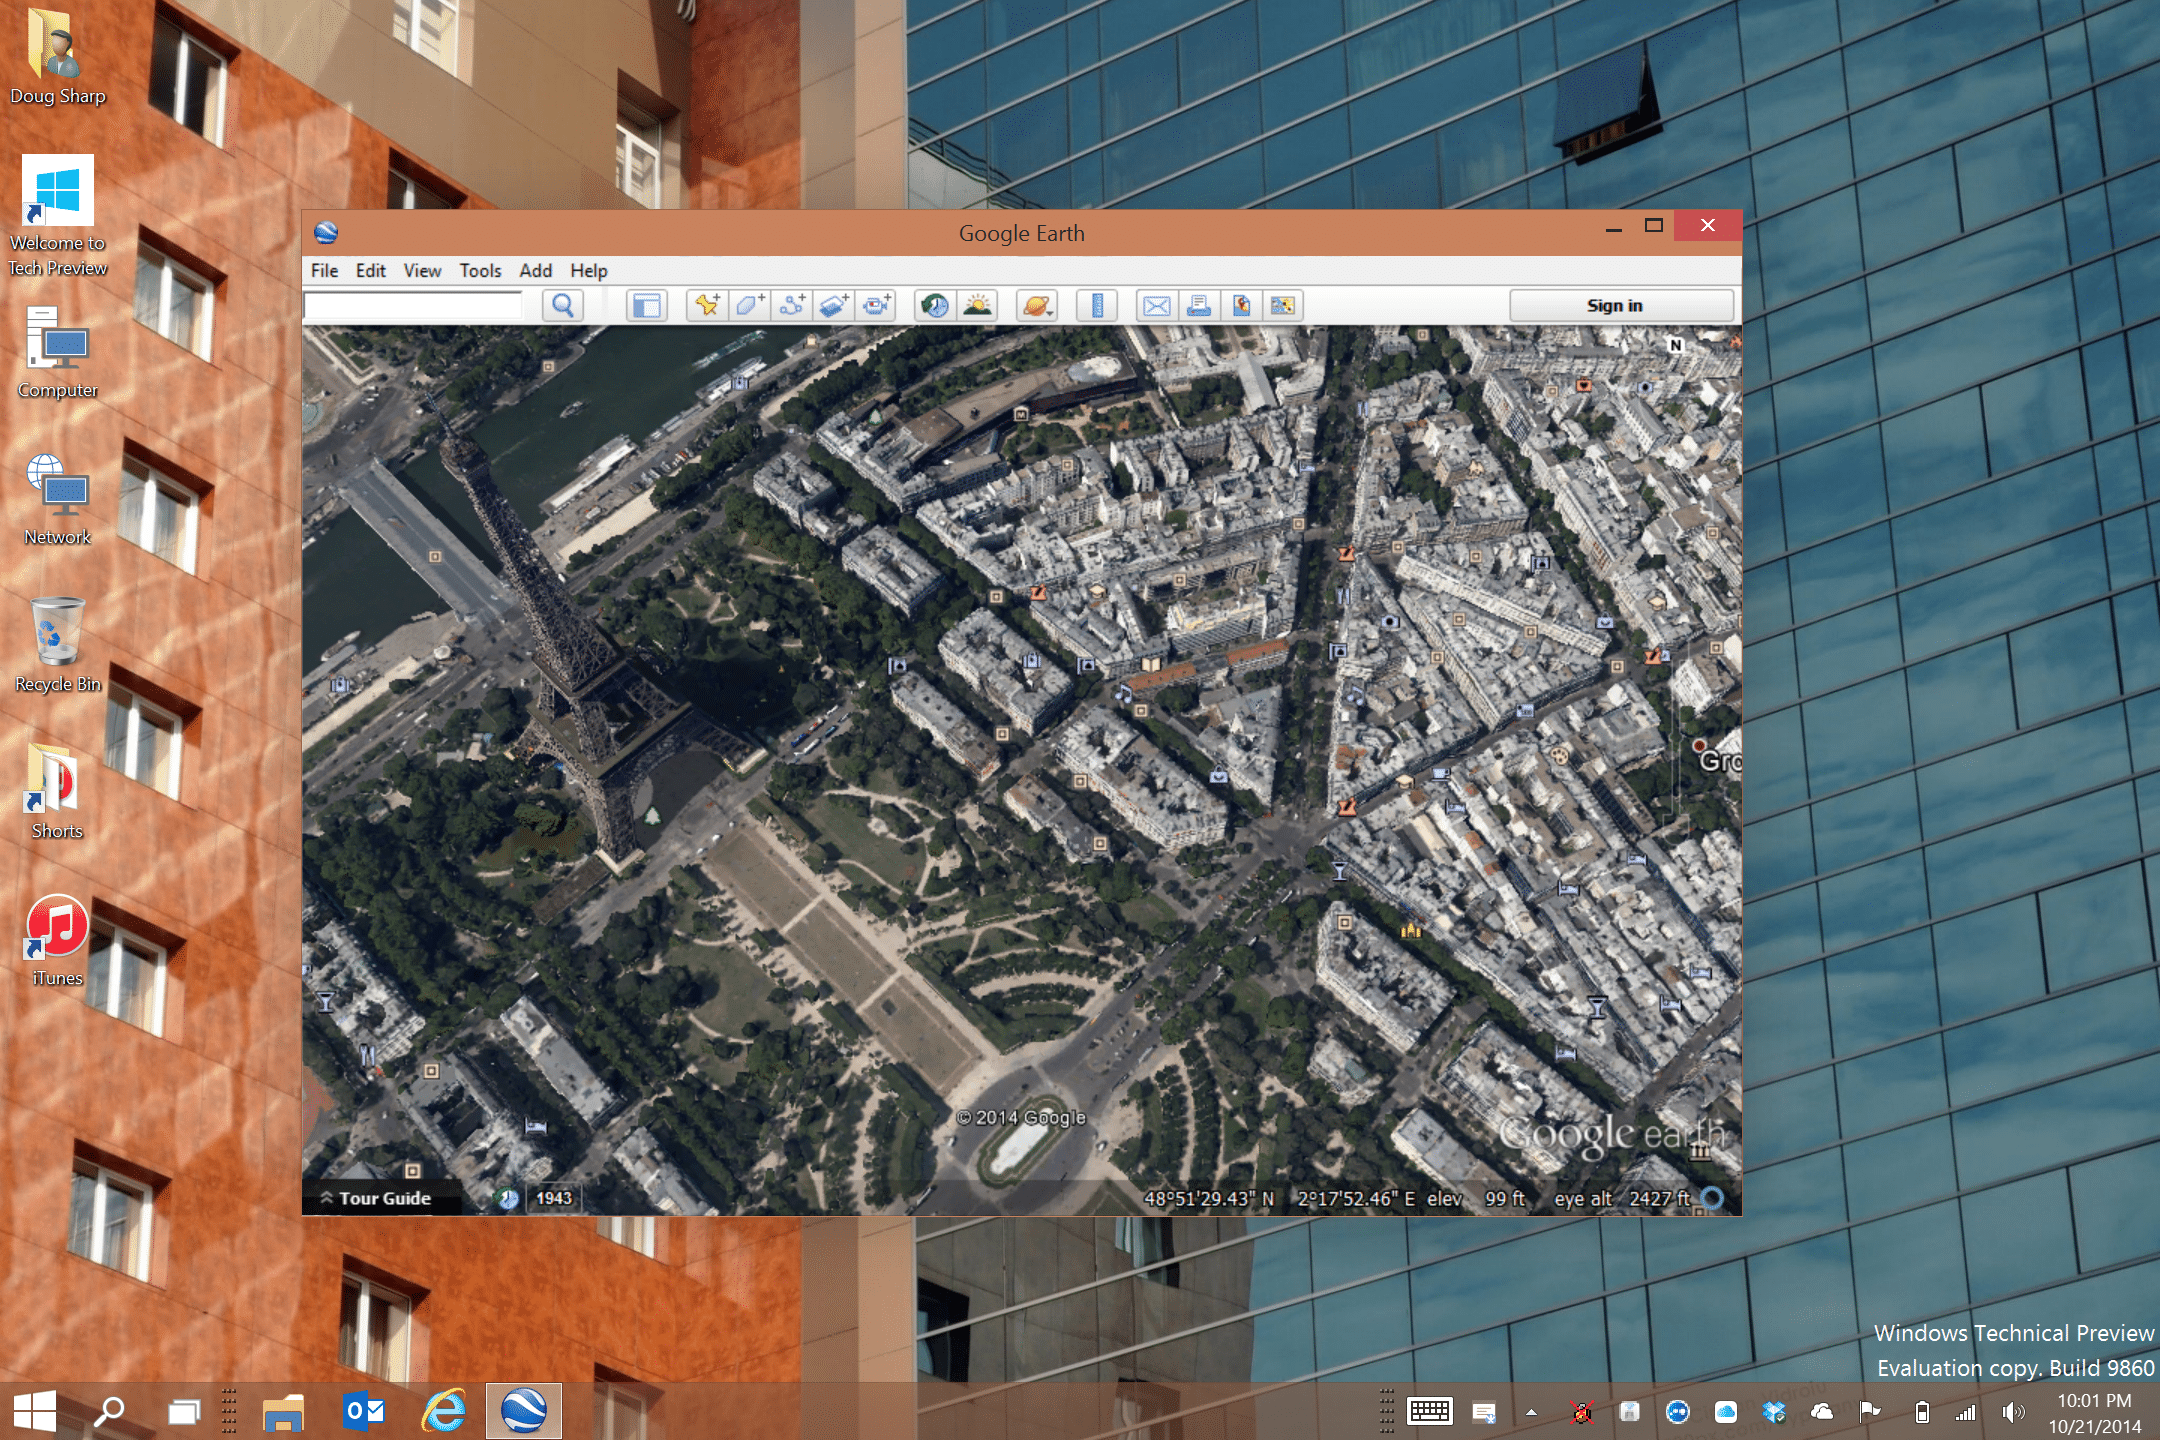Click the latitude 48°51'29.43" N text

(1209, 1198)
